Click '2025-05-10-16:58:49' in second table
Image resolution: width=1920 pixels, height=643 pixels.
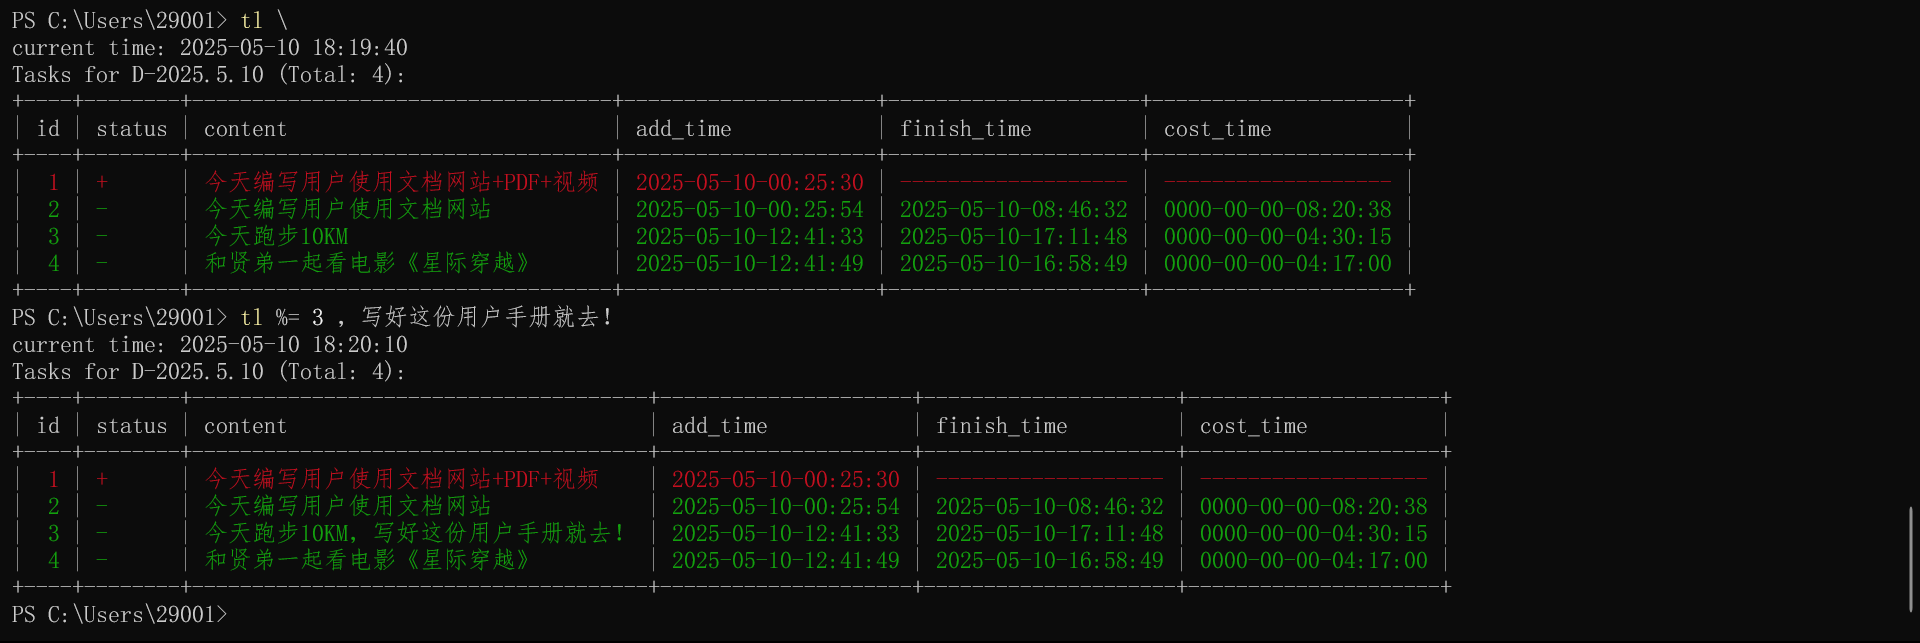1050,561
